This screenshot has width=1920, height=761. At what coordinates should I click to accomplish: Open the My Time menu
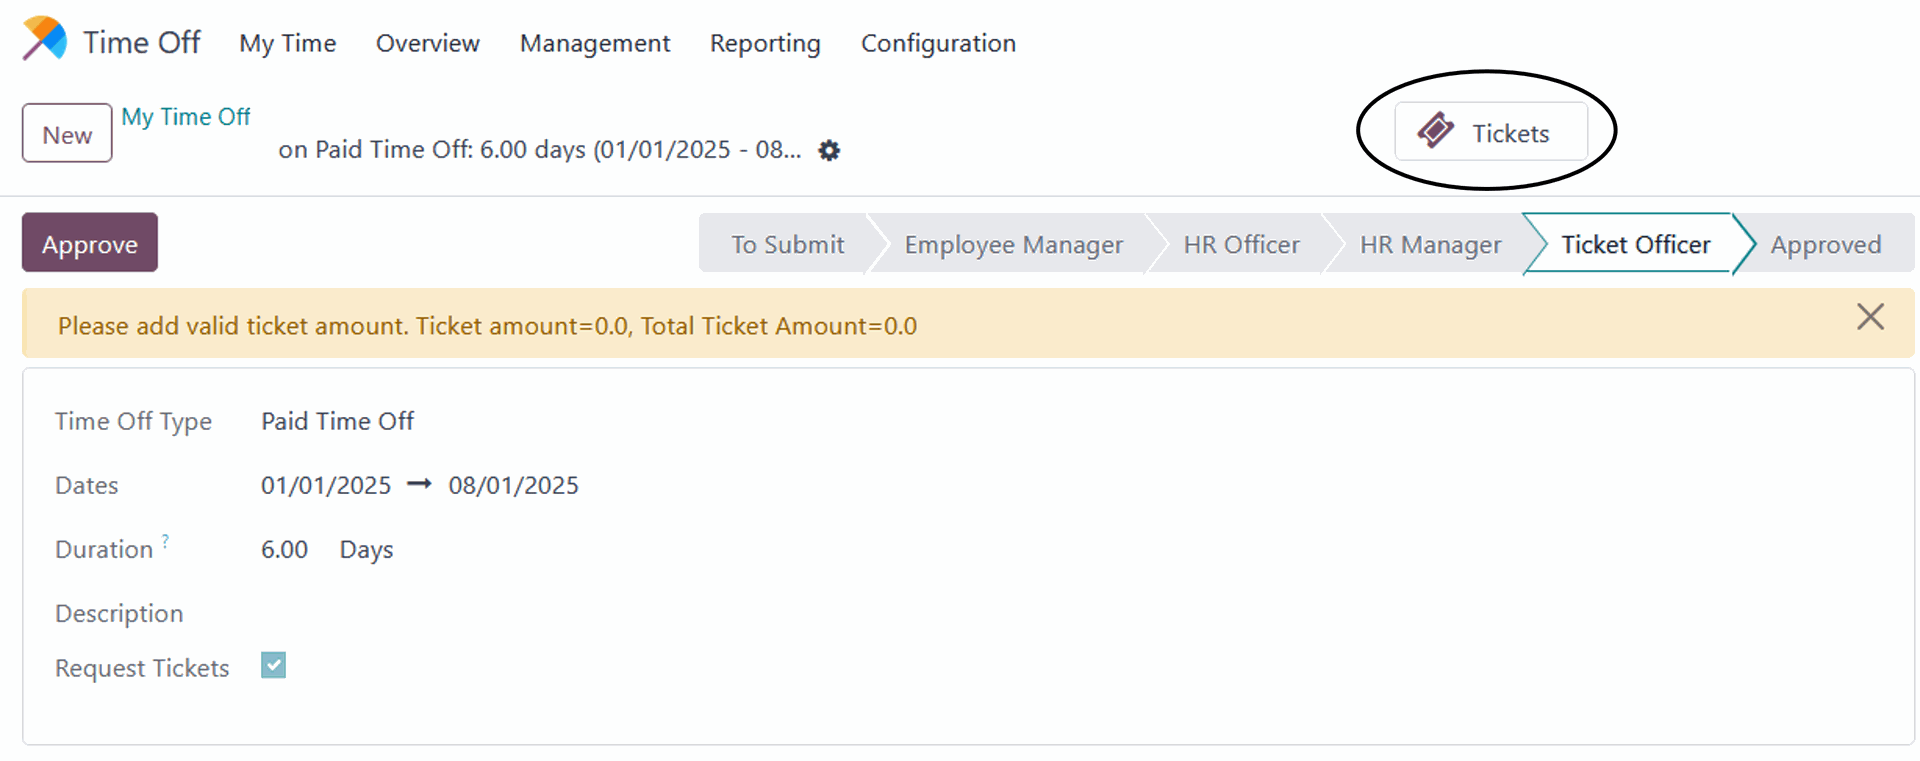[287, 43]
